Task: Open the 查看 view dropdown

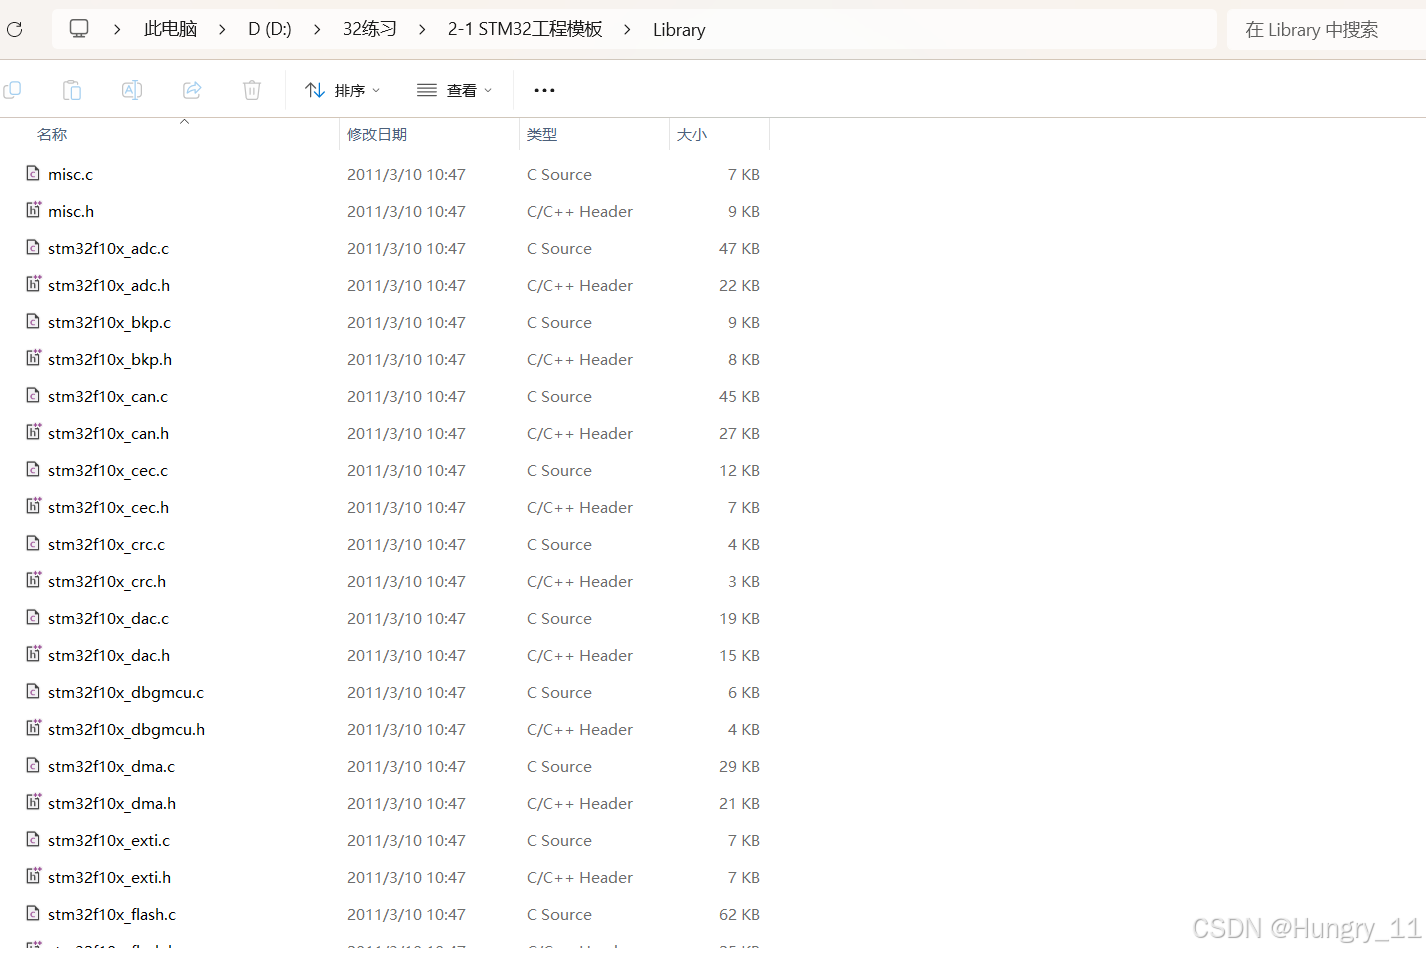Action: point(455,90)
